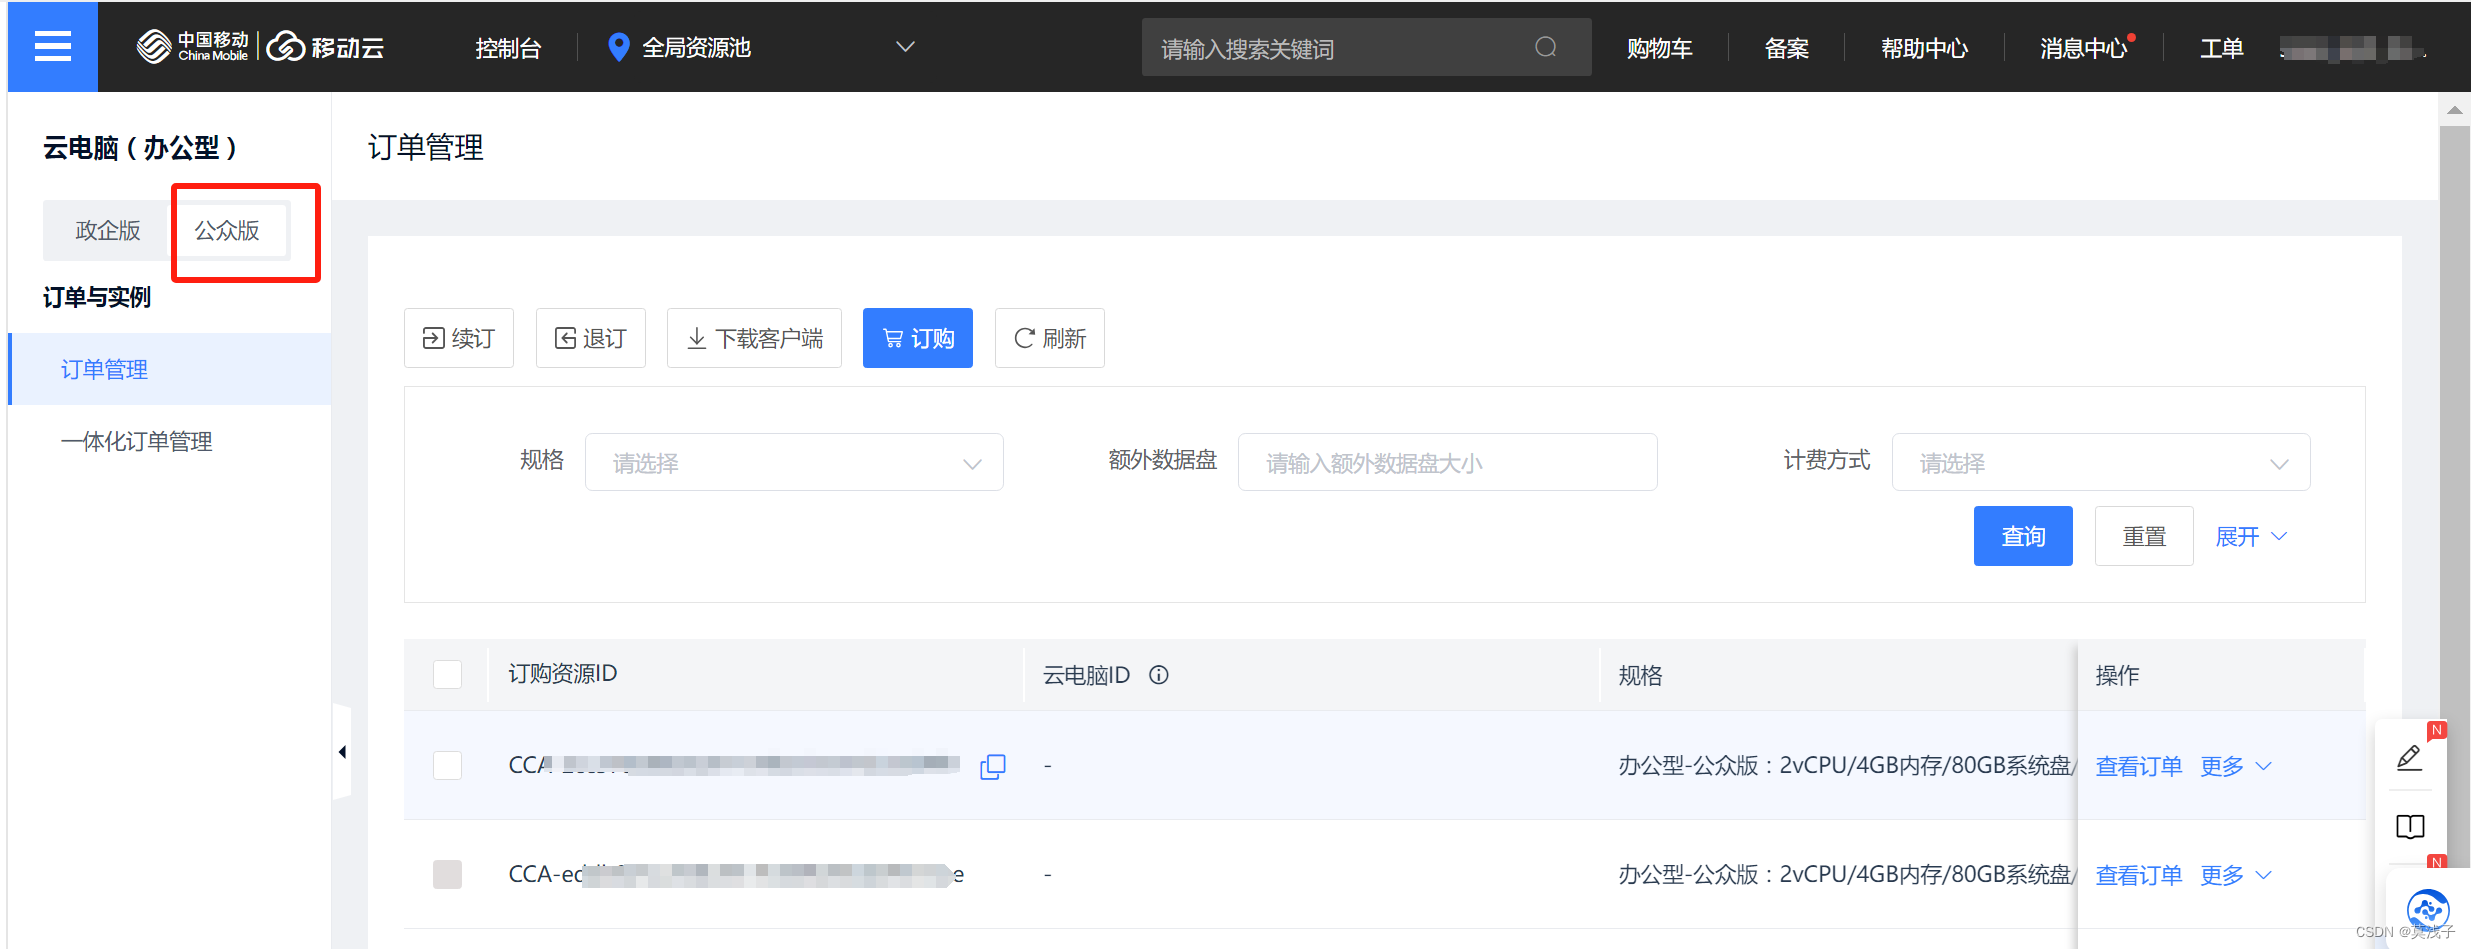The image size is (2471, 949).
Task: Click the China Mobile logo
Action: [192, 46]
